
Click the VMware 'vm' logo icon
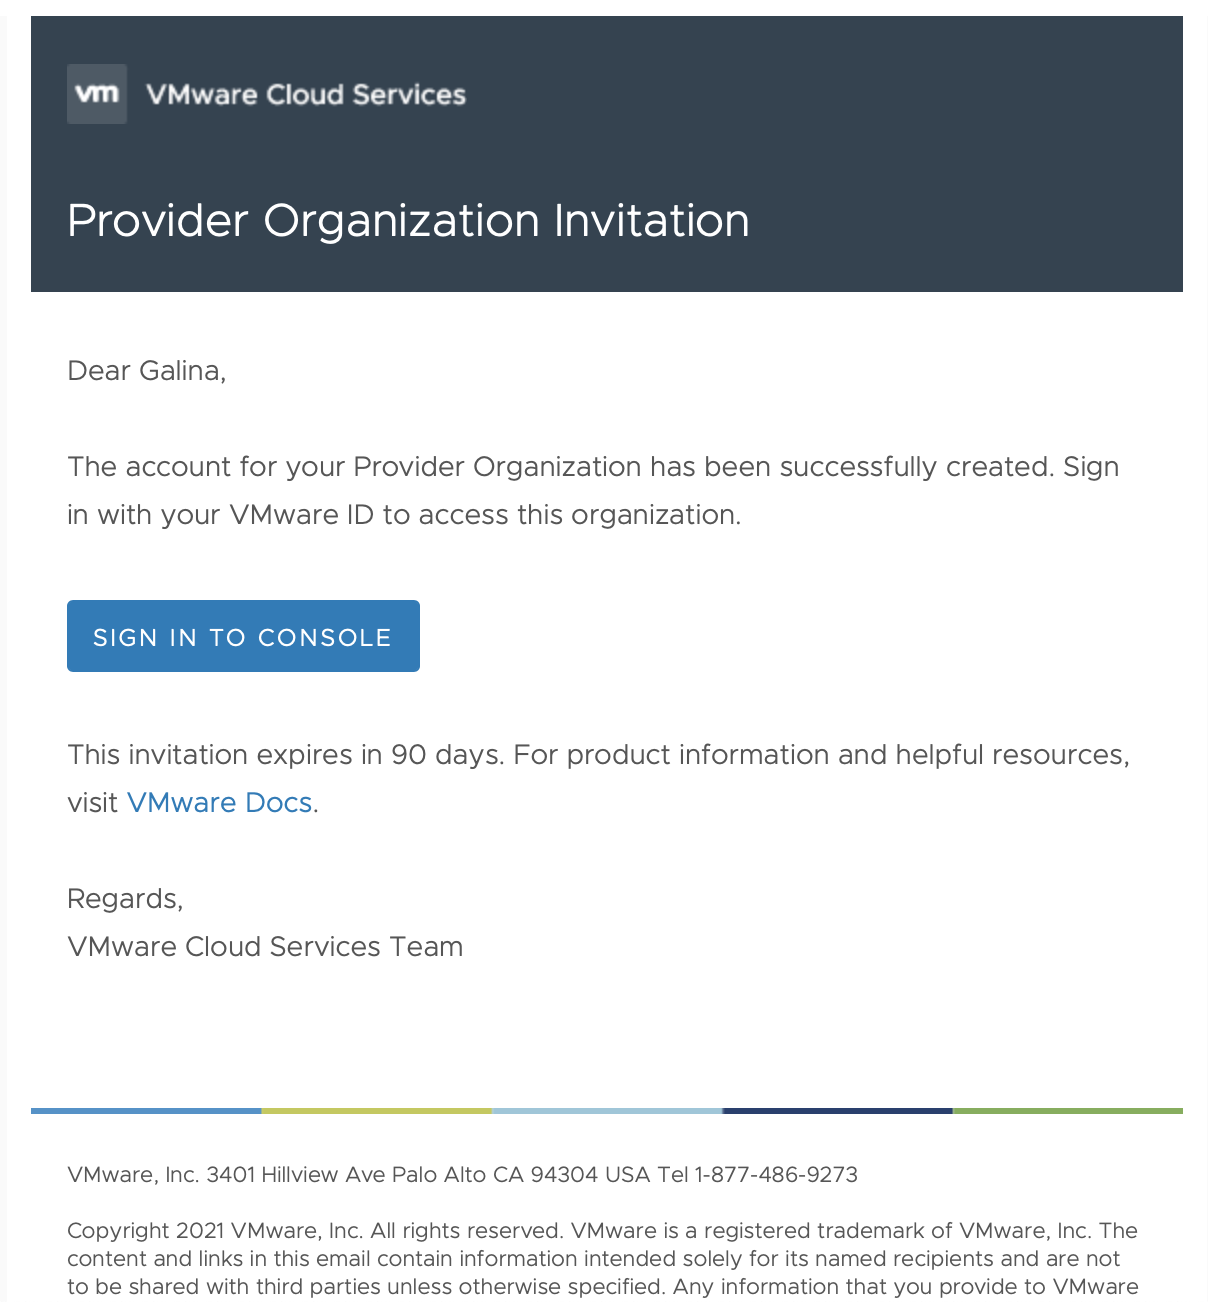click(x=97, y=94)
